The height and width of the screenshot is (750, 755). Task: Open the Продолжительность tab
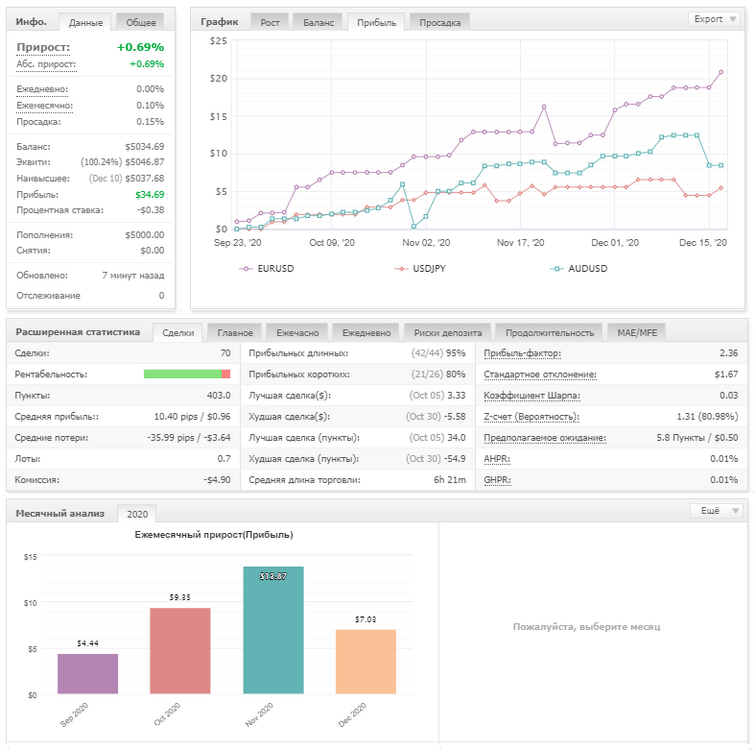point(549,333)
